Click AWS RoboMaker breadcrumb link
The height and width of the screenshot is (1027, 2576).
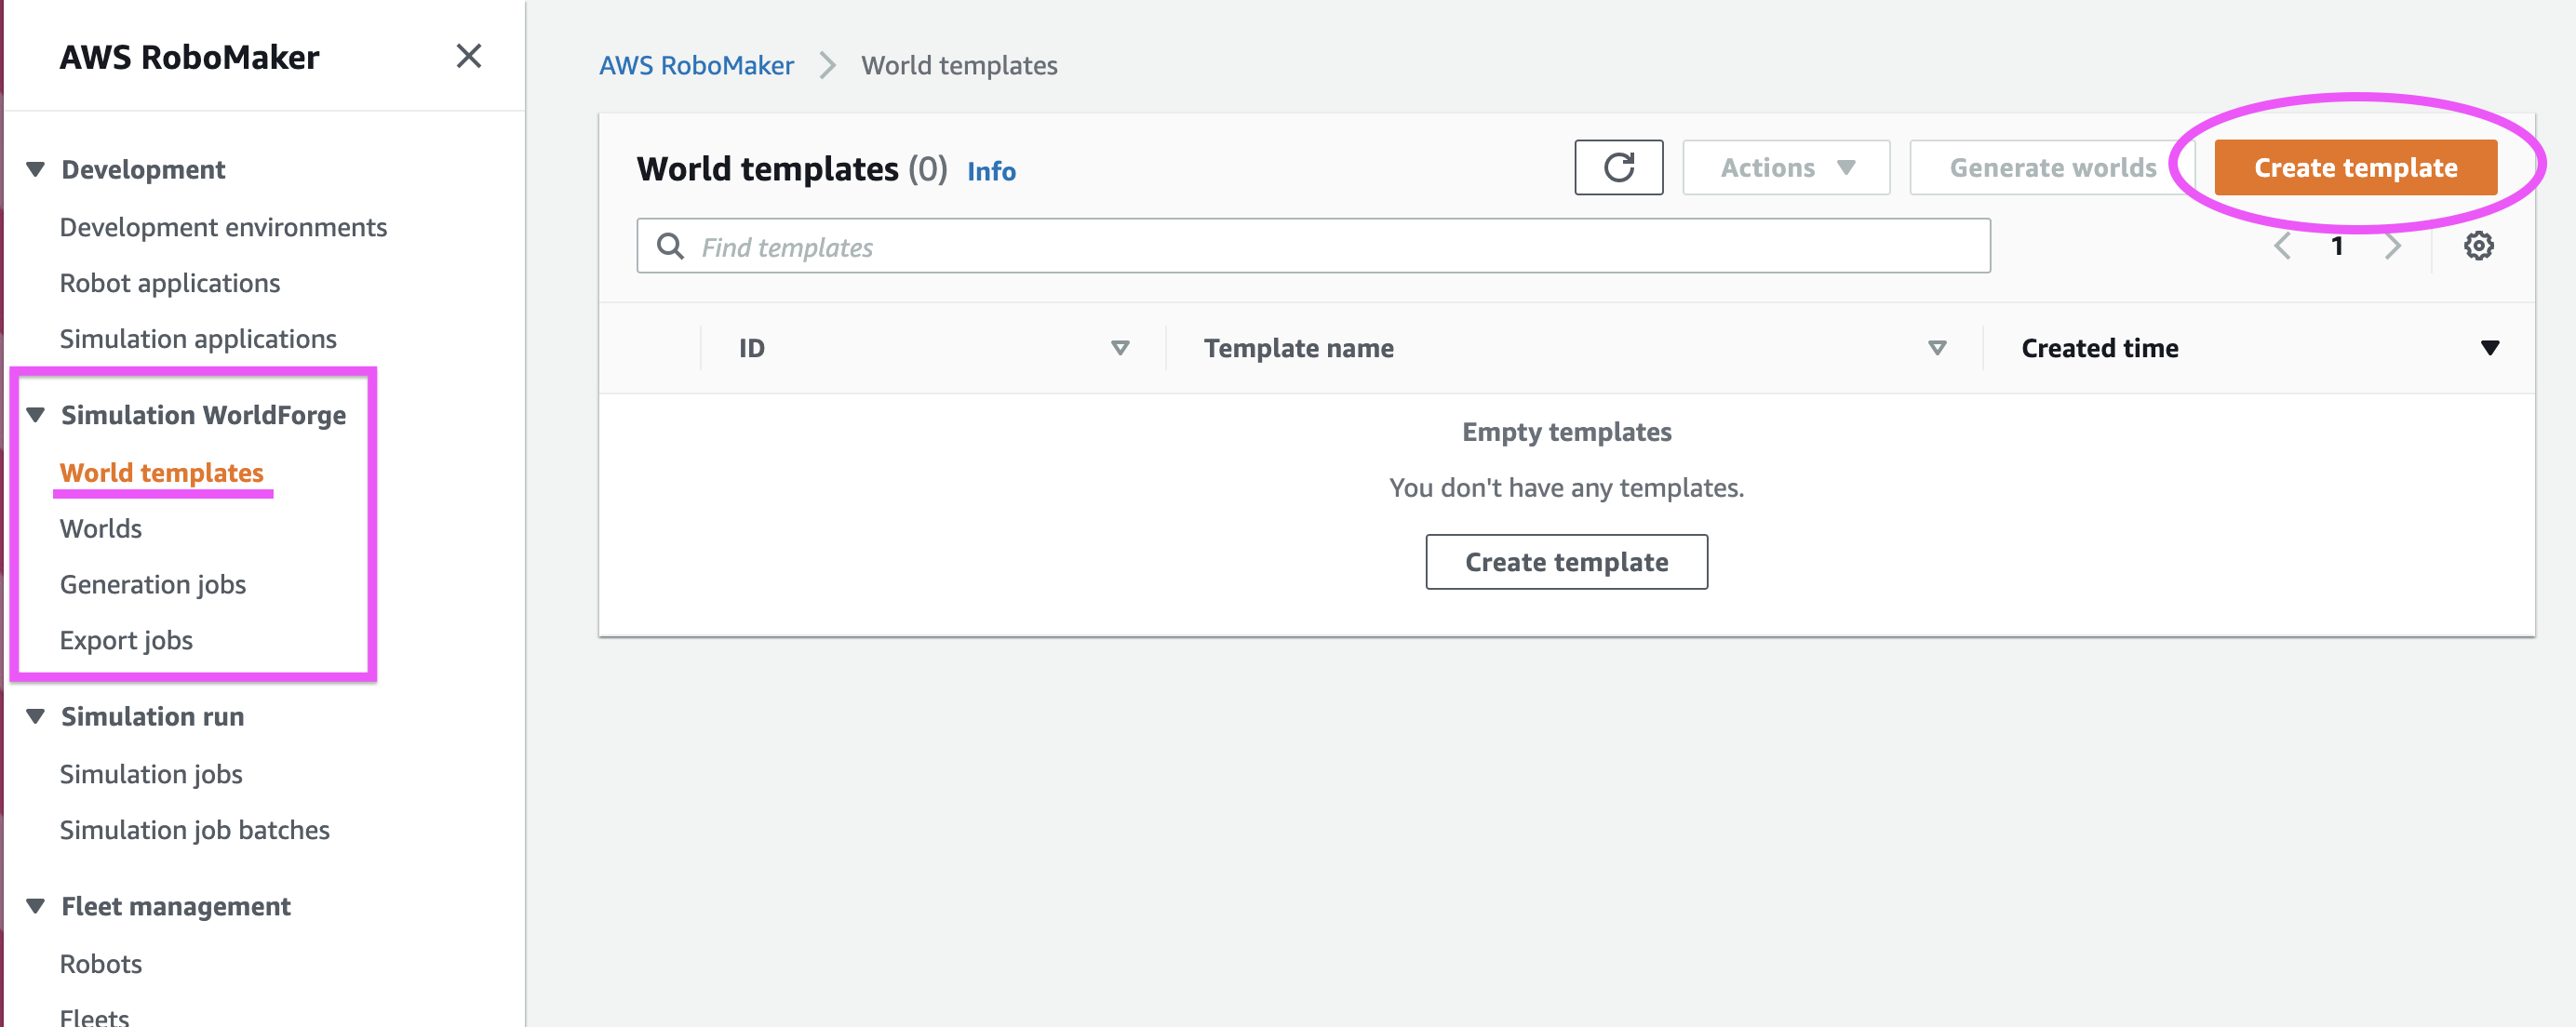pyautogui.click(x=696, y=65)
